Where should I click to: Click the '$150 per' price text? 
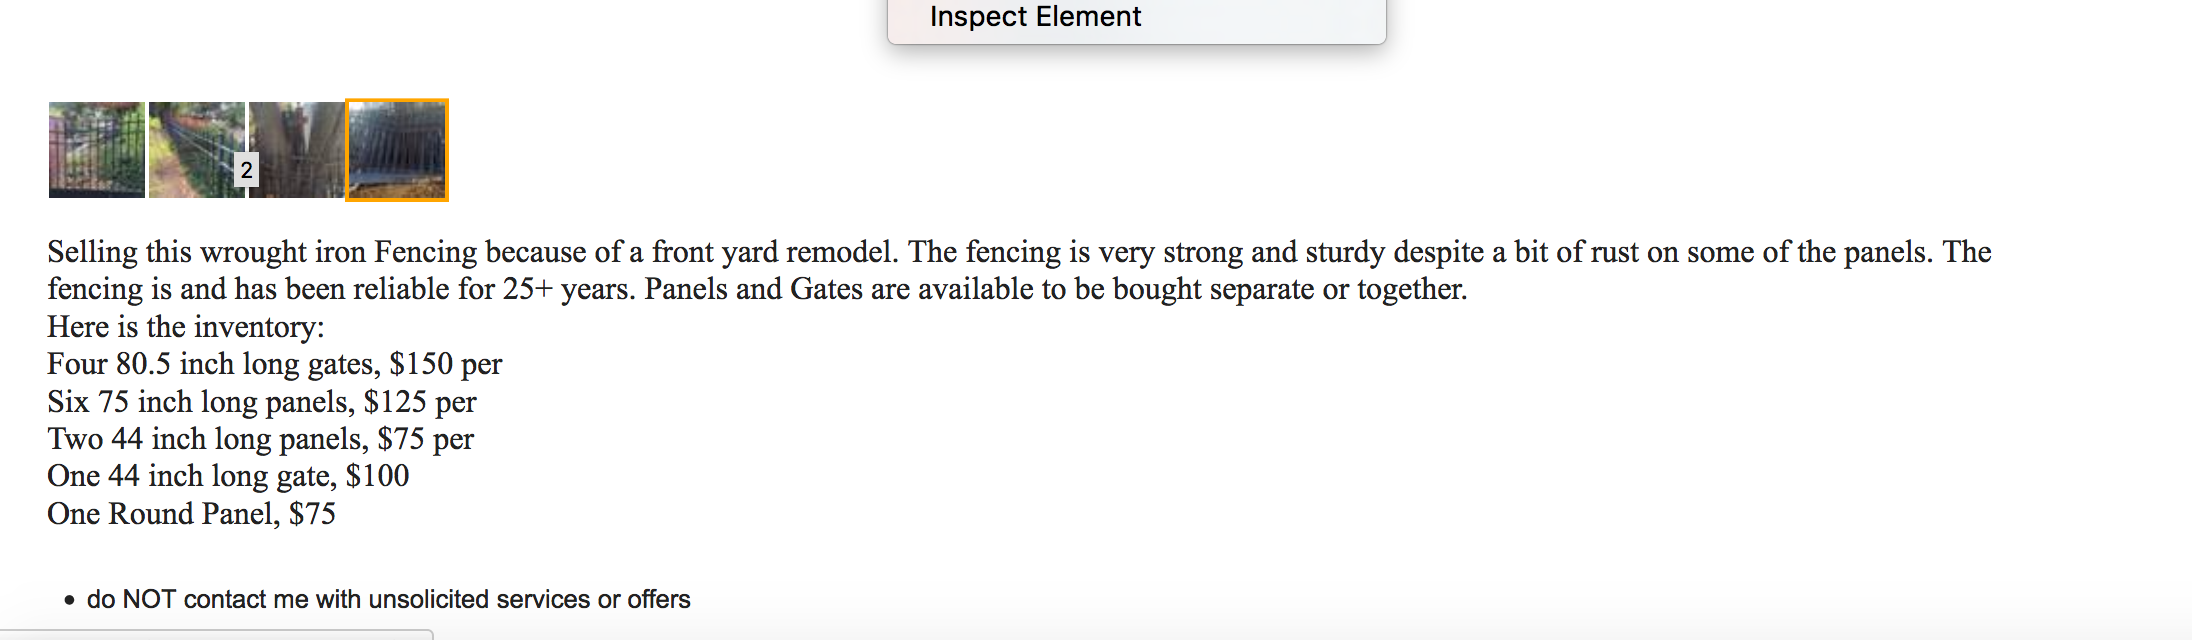[446, 364]
